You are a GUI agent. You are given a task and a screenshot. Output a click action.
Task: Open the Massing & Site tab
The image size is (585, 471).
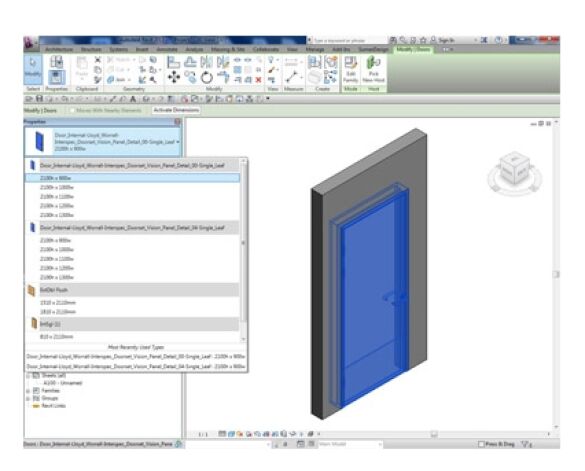click(x=228, y=49)
